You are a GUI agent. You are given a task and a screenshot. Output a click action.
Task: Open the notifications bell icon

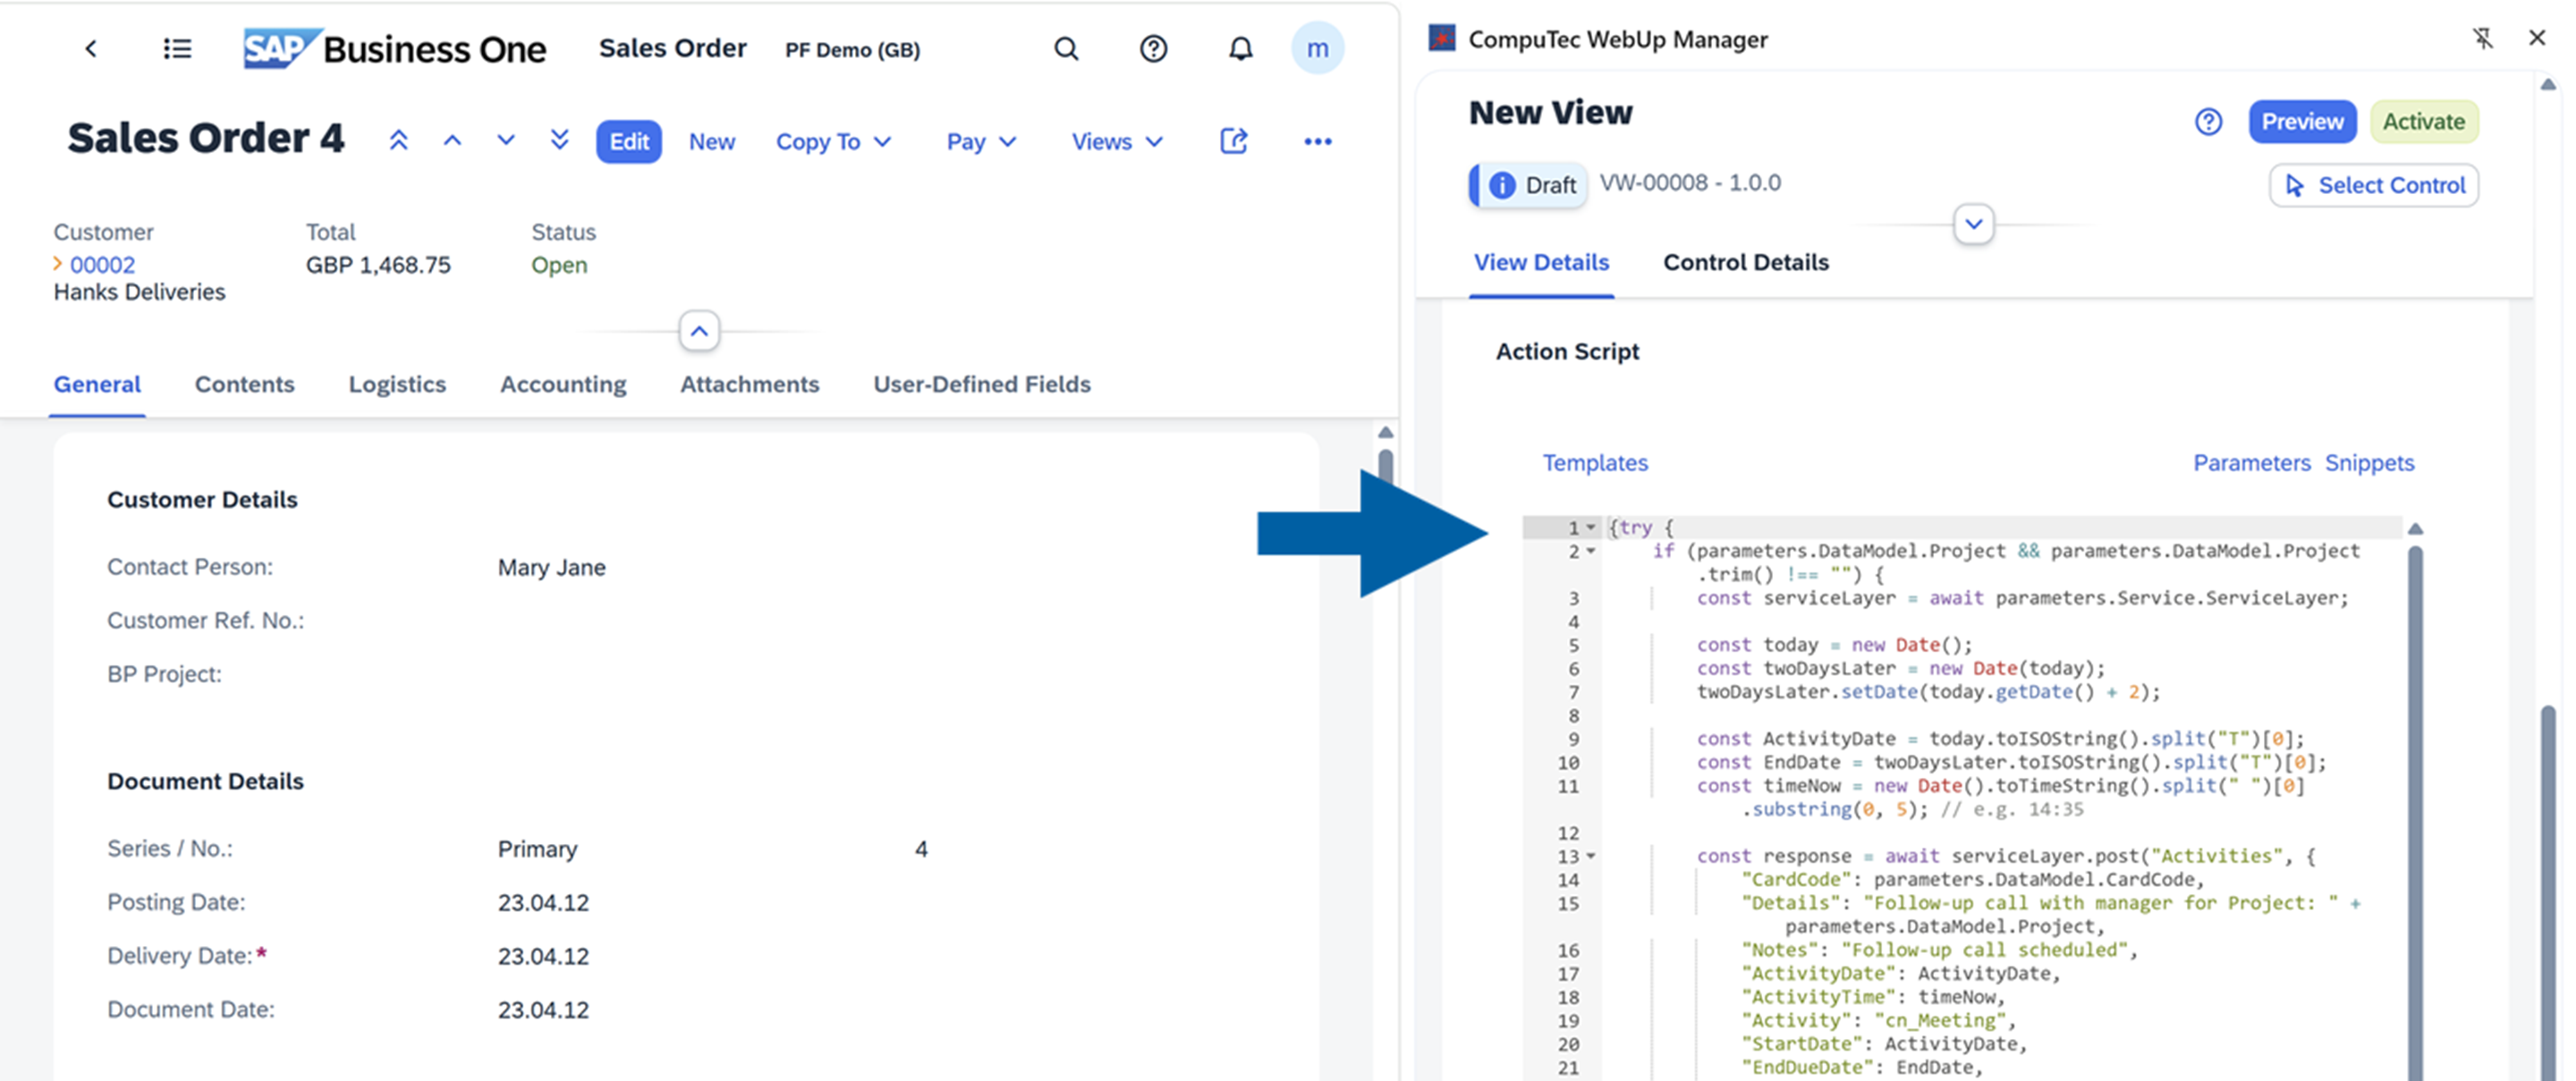point(1240,48)
